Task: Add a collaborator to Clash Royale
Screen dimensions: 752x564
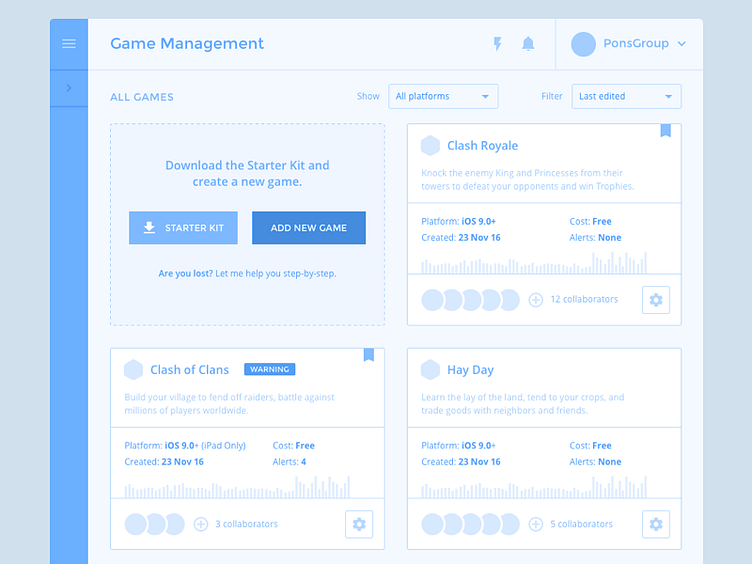Action: (x=536, y=300)
